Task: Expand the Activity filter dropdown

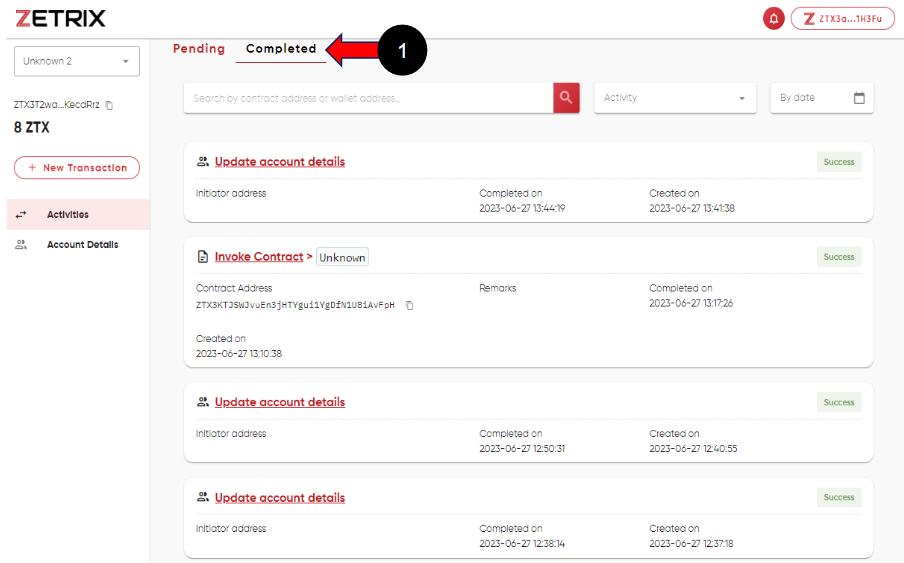Action: point(675,98)
